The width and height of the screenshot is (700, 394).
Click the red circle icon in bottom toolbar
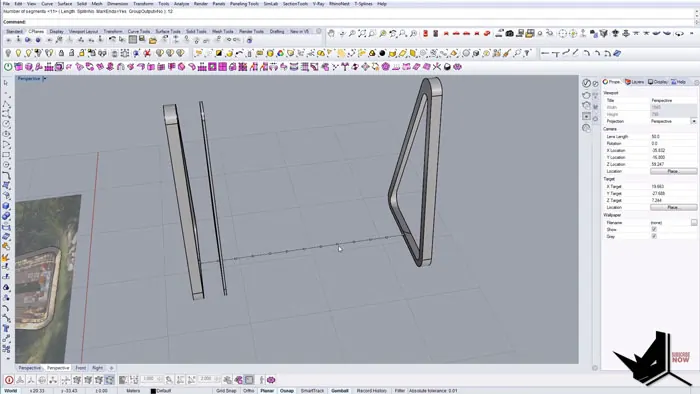point(9,380)
